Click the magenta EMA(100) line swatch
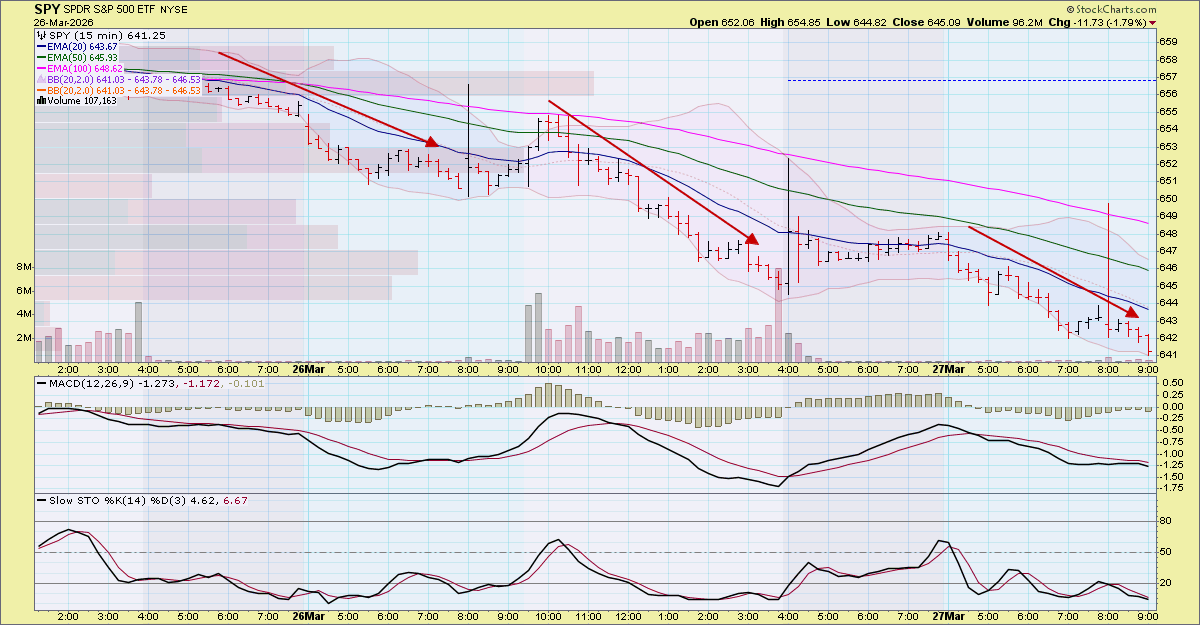Viewport: 1200px width, 625px height. click(40, 69)
